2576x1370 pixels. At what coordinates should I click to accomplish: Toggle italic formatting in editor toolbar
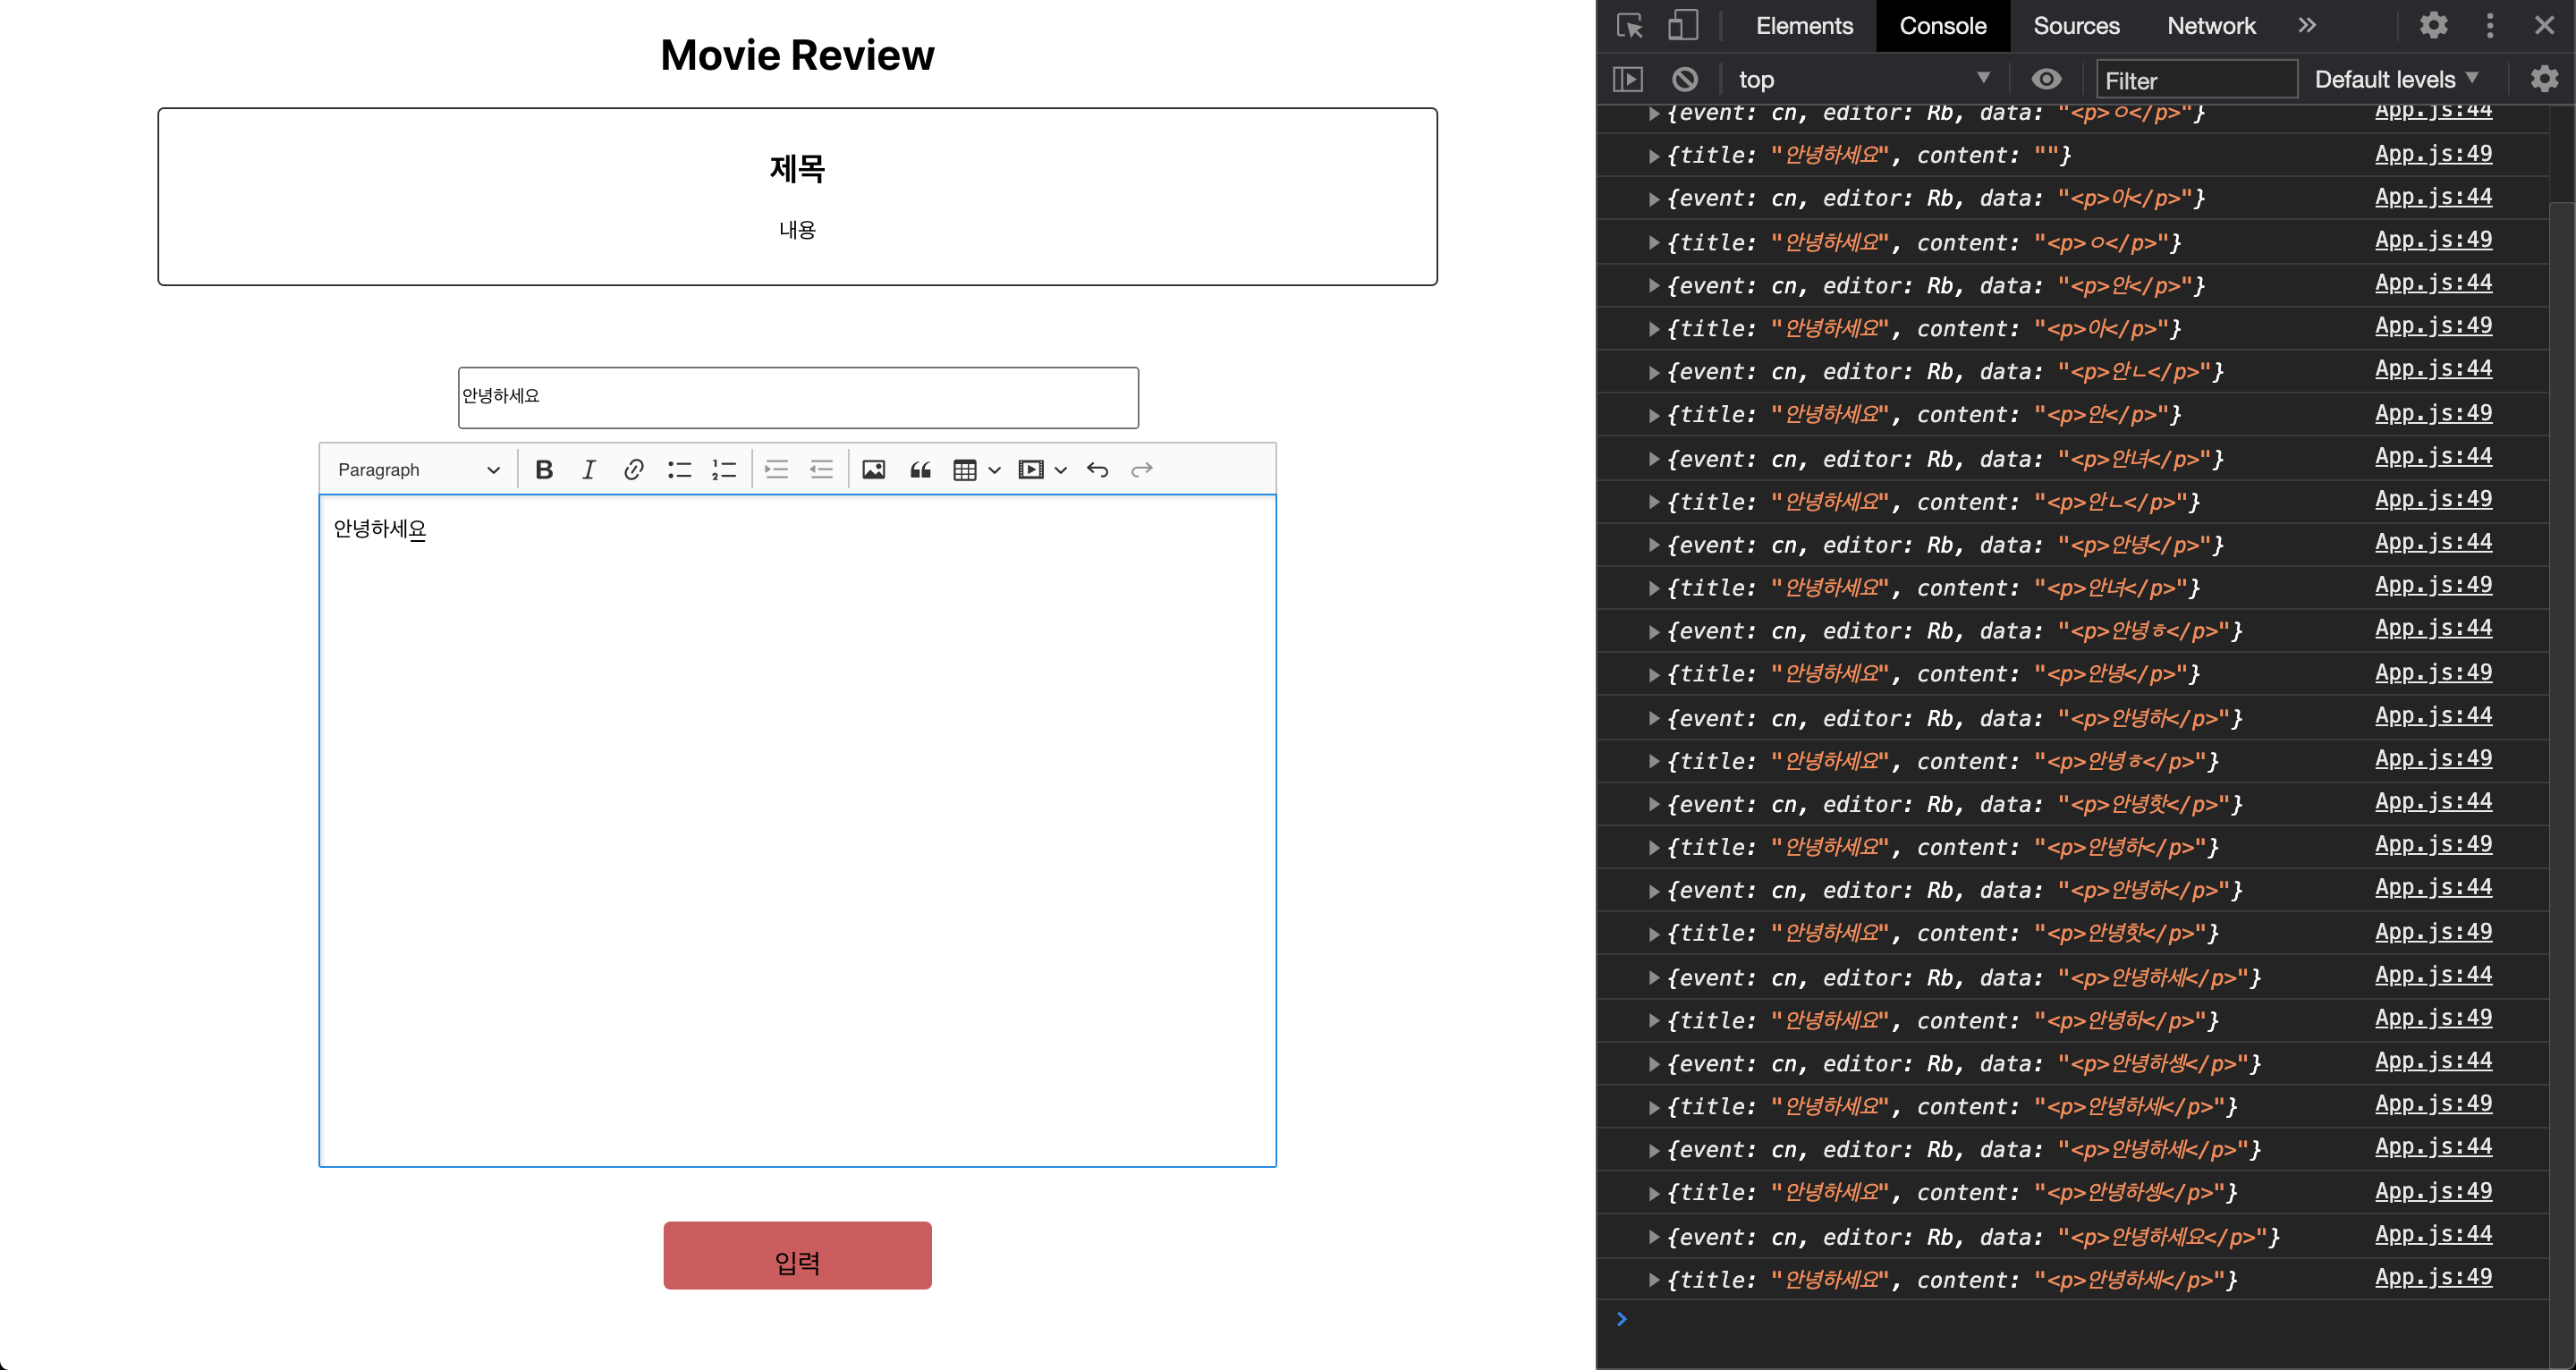tap(589, 470)
